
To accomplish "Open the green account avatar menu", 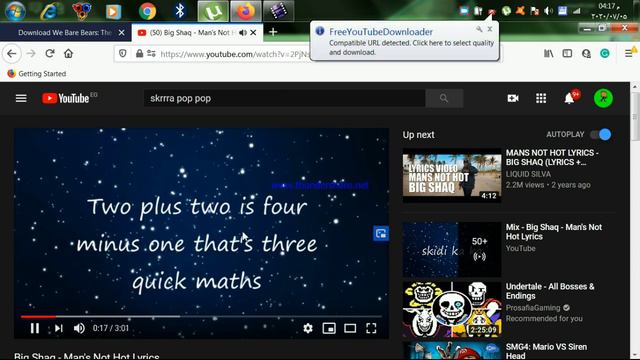I will point(603,98).
